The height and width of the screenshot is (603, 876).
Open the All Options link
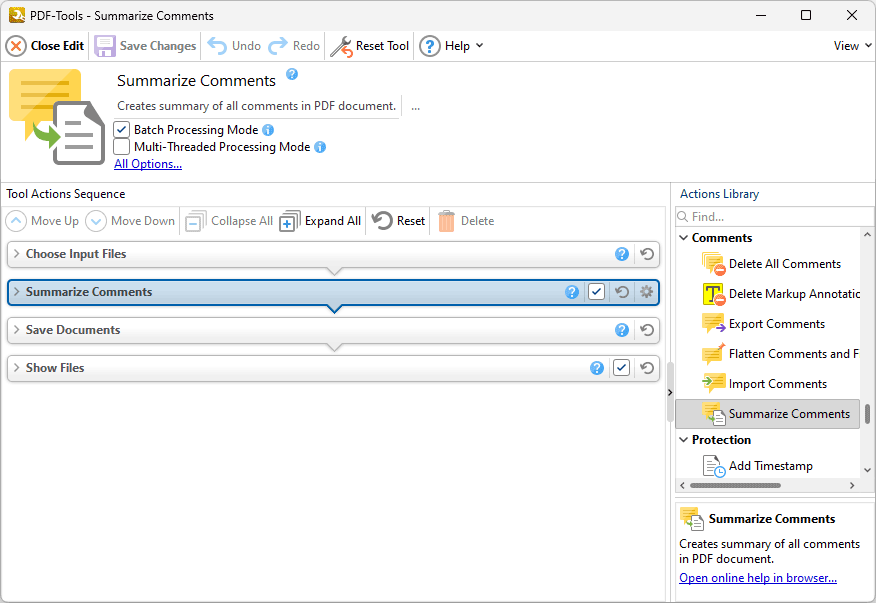148,164
